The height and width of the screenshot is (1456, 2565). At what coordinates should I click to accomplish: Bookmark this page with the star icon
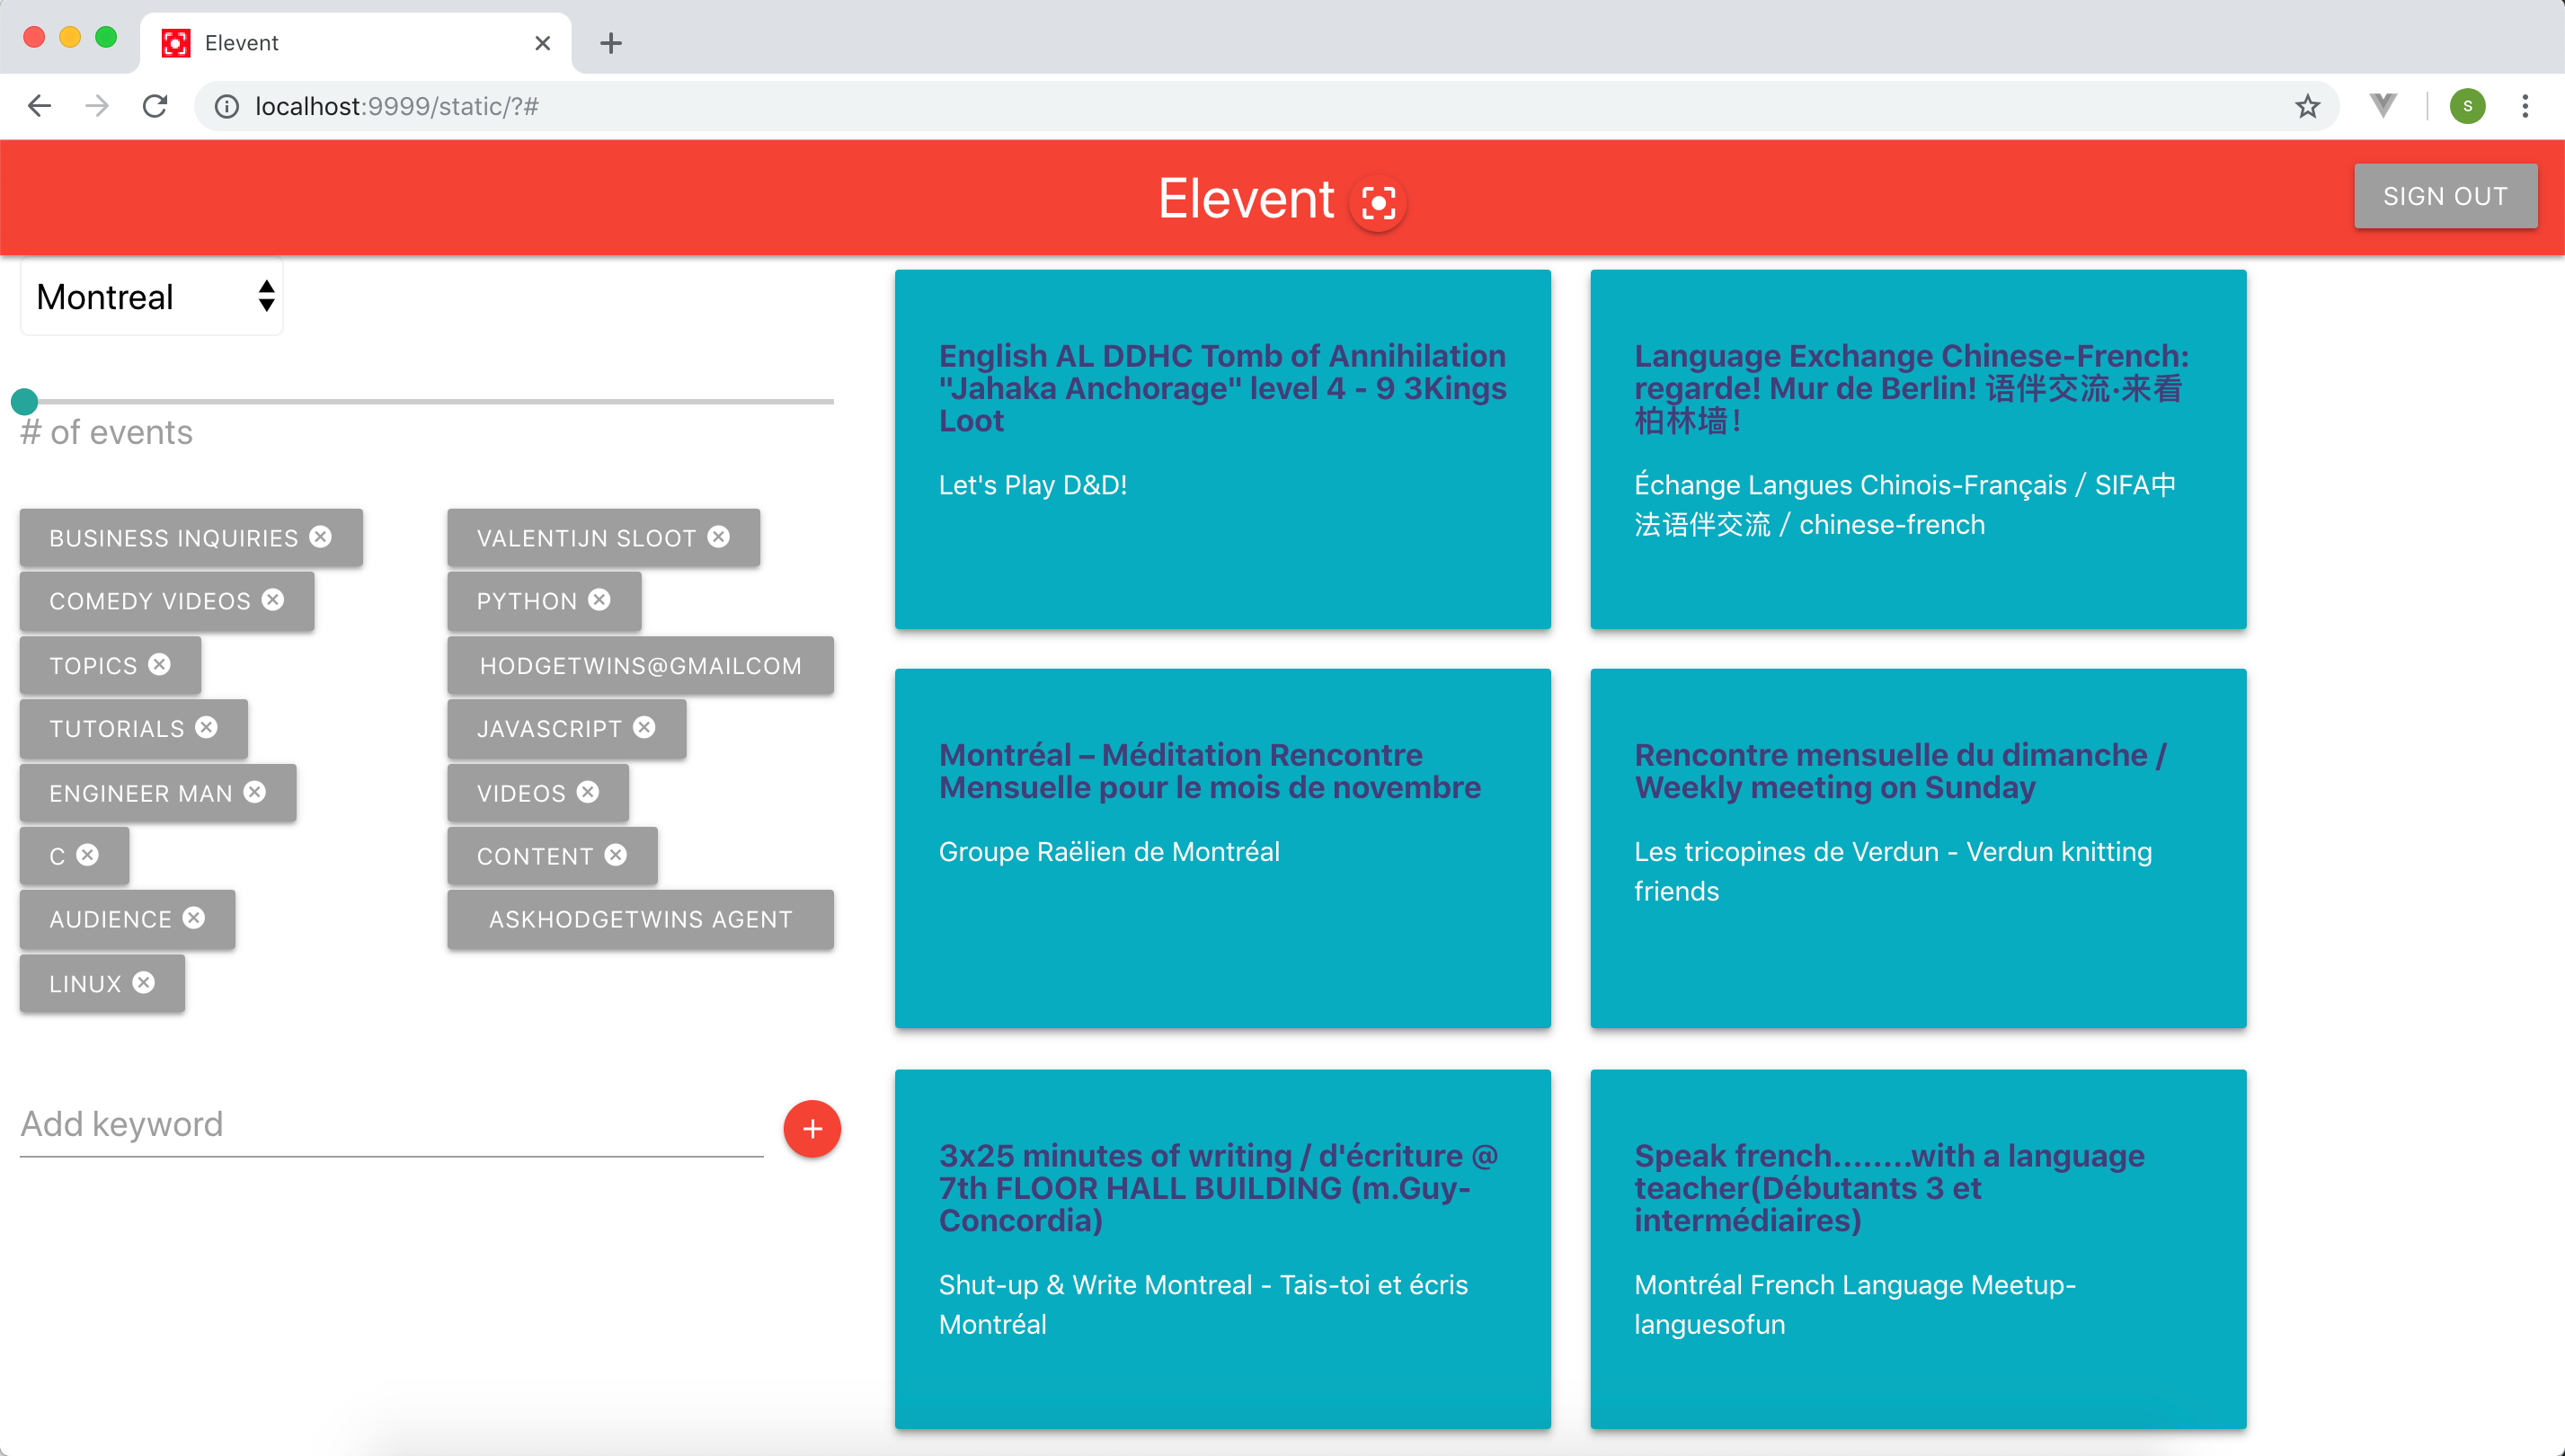coord(2307,106)
